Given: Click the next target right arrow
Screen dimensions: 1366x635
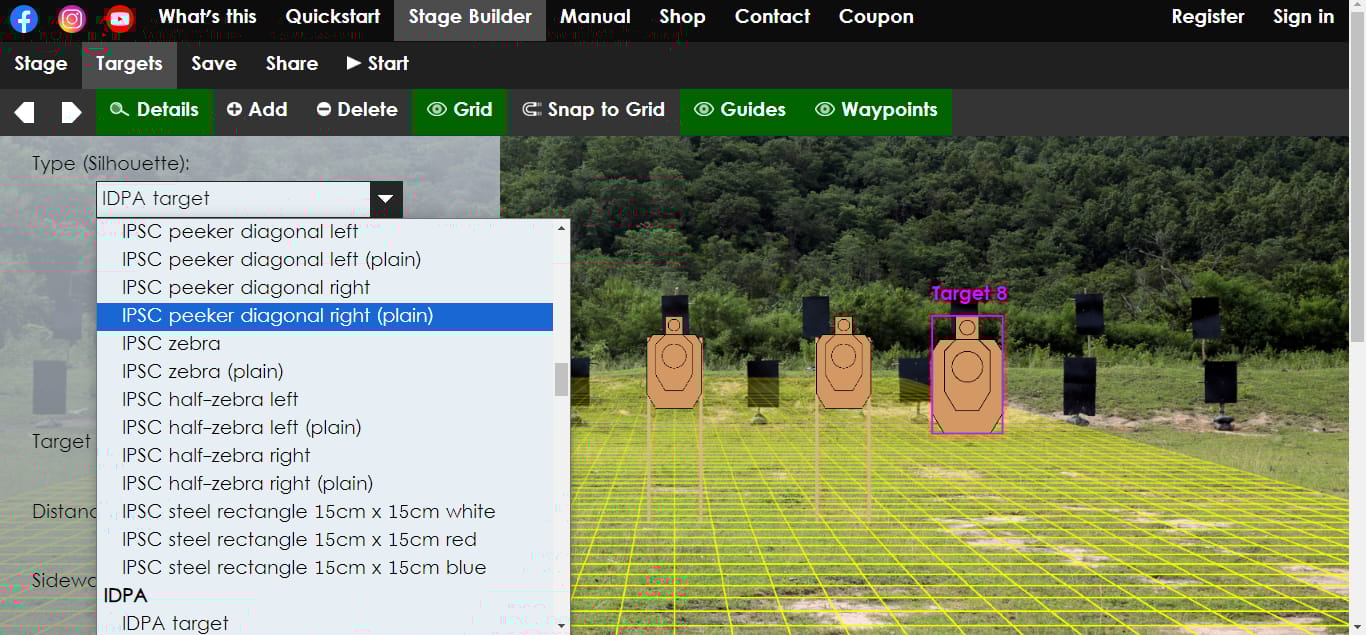Looking at the screenshot, I should point(71,111).
